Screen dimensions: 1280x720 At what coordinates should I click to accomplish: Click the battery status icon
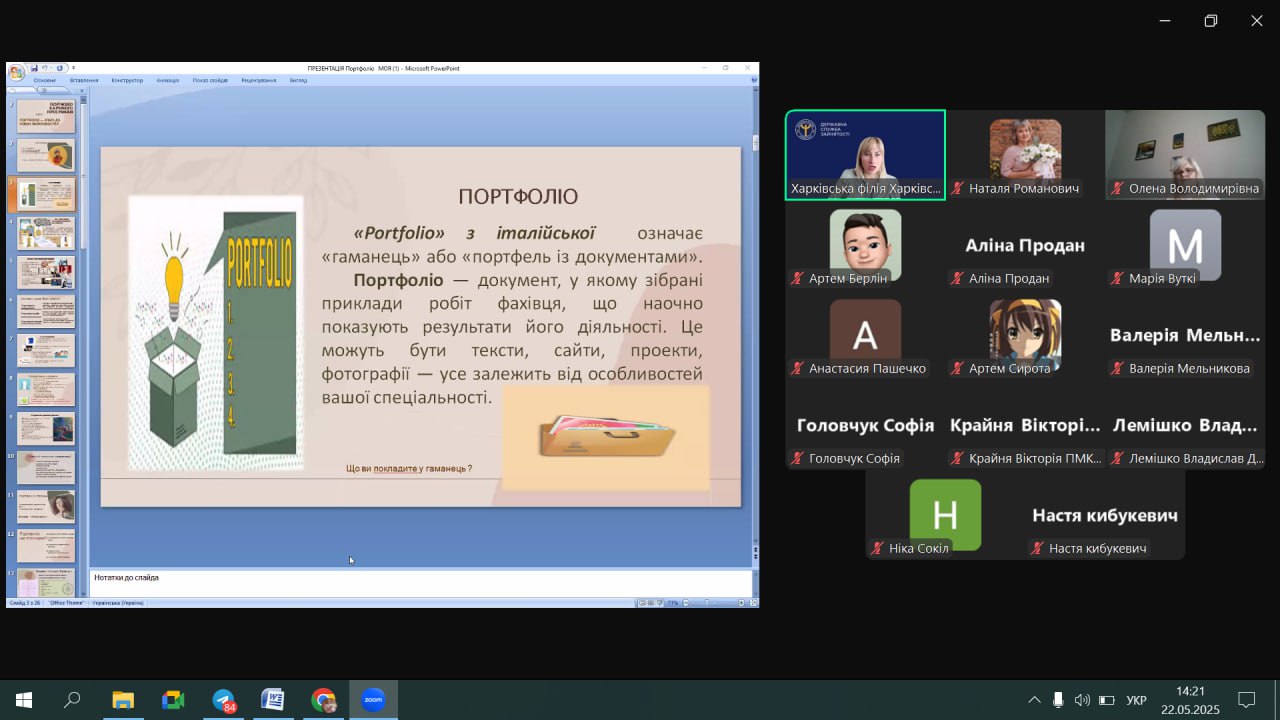coord(1107,700)
